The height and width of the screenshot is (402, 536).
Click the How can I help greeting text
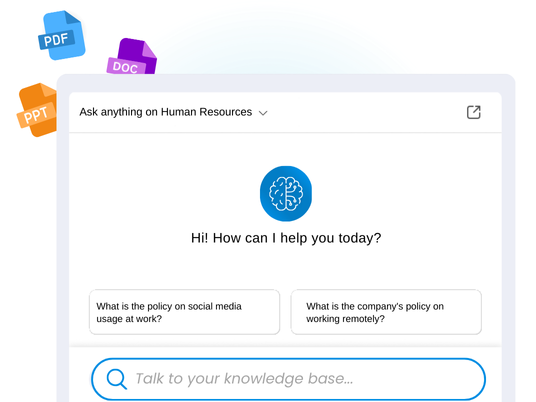(x=286, y=238)
